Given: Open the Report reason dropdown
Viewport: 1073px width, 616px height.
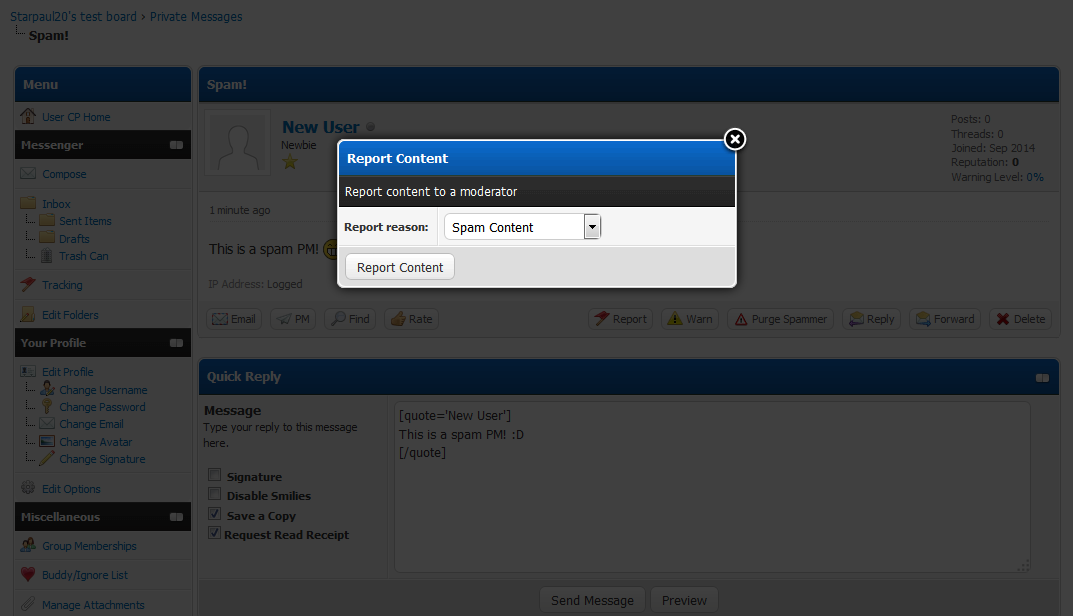Looking at the screenshot, I should point(522,227).
